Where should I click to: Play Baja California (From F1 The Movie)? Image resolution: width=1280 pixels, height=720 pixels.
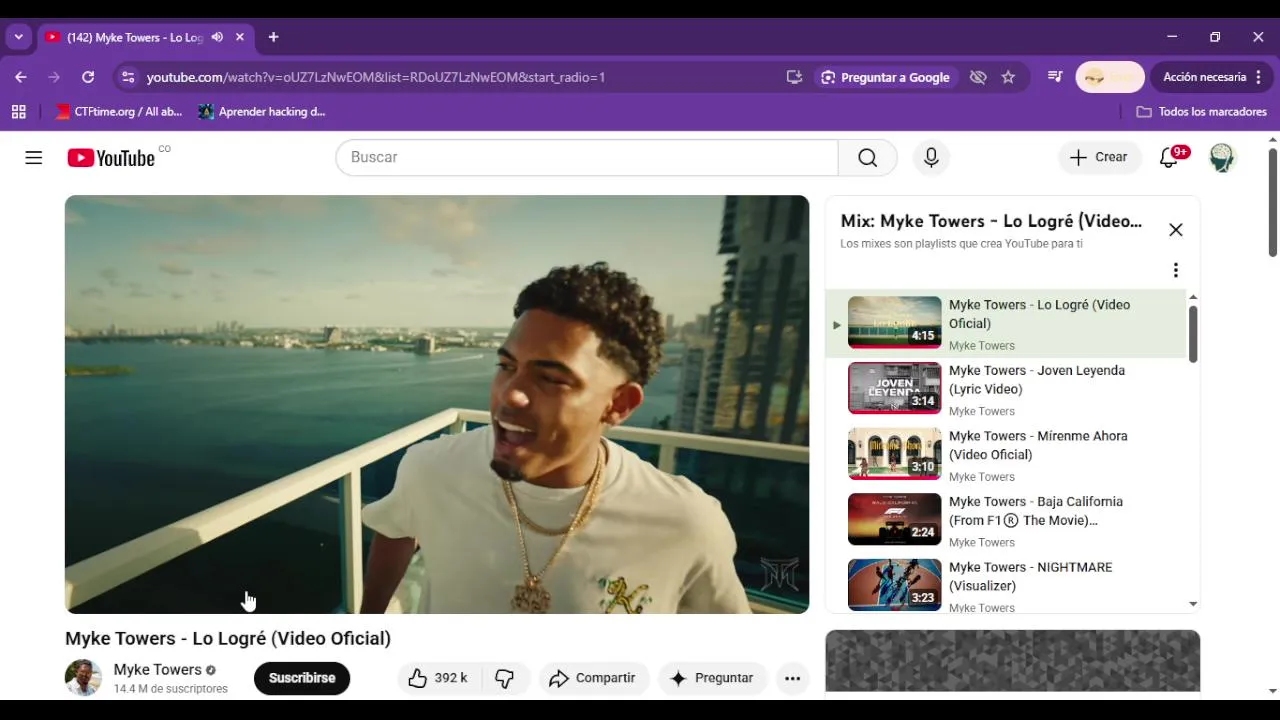1006,520
